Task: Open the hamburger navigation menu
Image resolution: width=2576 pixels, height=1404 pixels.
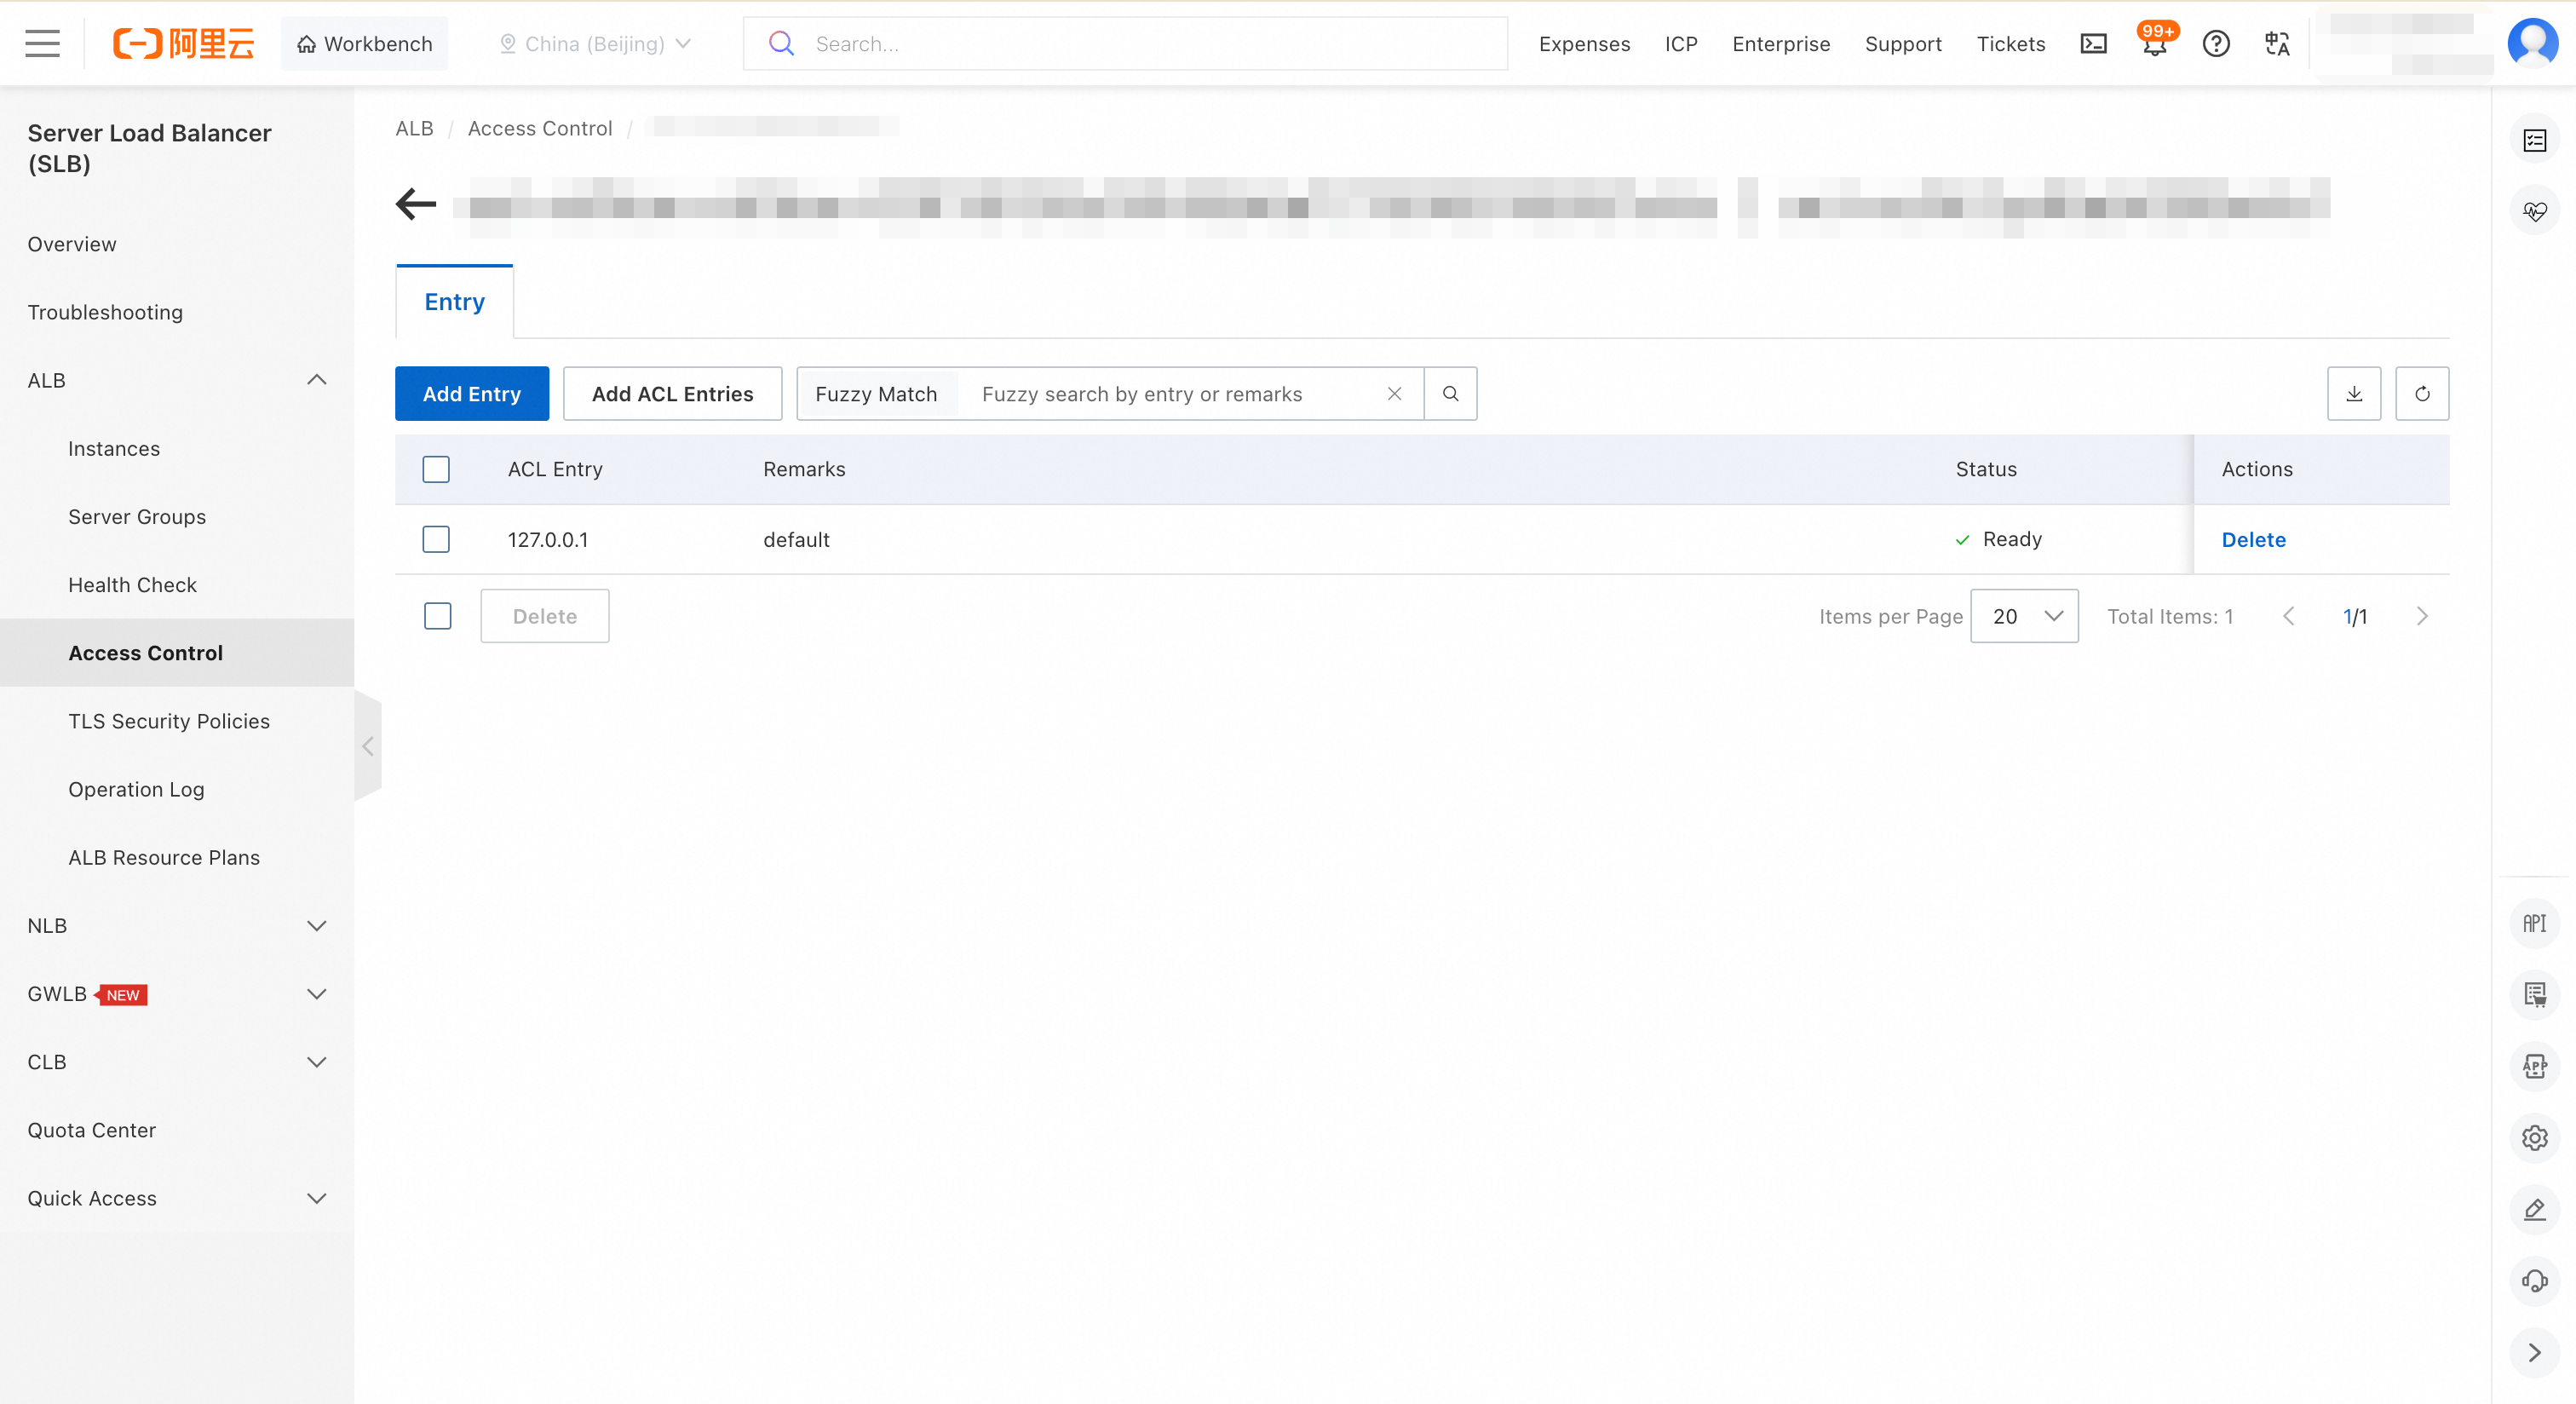Action: tap(42, 43)
